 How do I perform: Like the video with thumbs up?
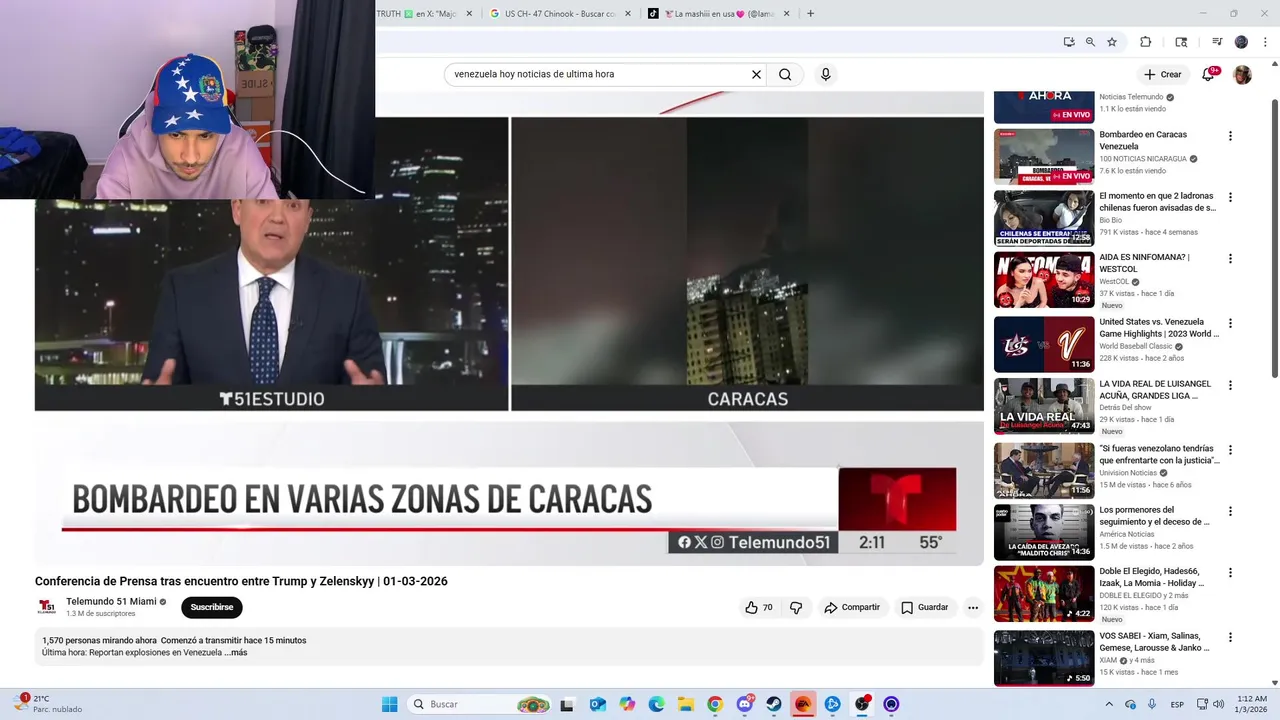tap(758, 607)
